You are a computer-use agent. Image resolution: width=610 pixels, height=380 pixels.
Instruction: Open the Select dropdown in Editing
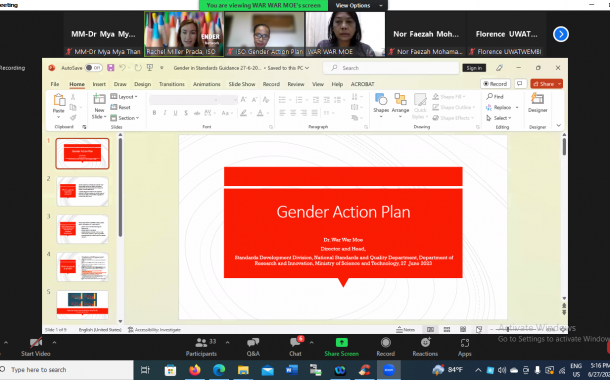(x=499, y=117)
